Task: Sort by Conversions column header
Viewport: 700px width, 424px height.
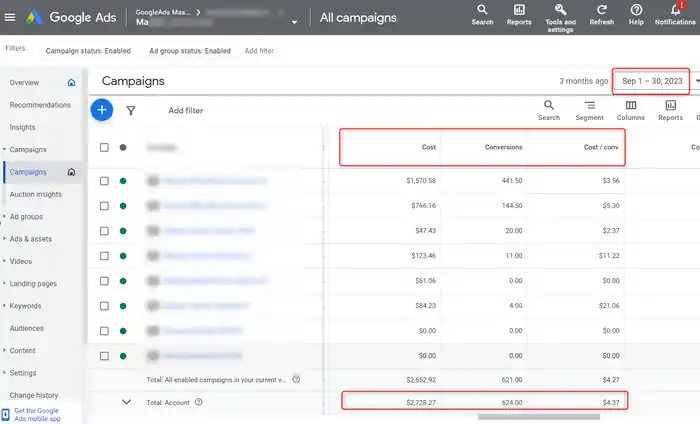Action: click(503, 147)
